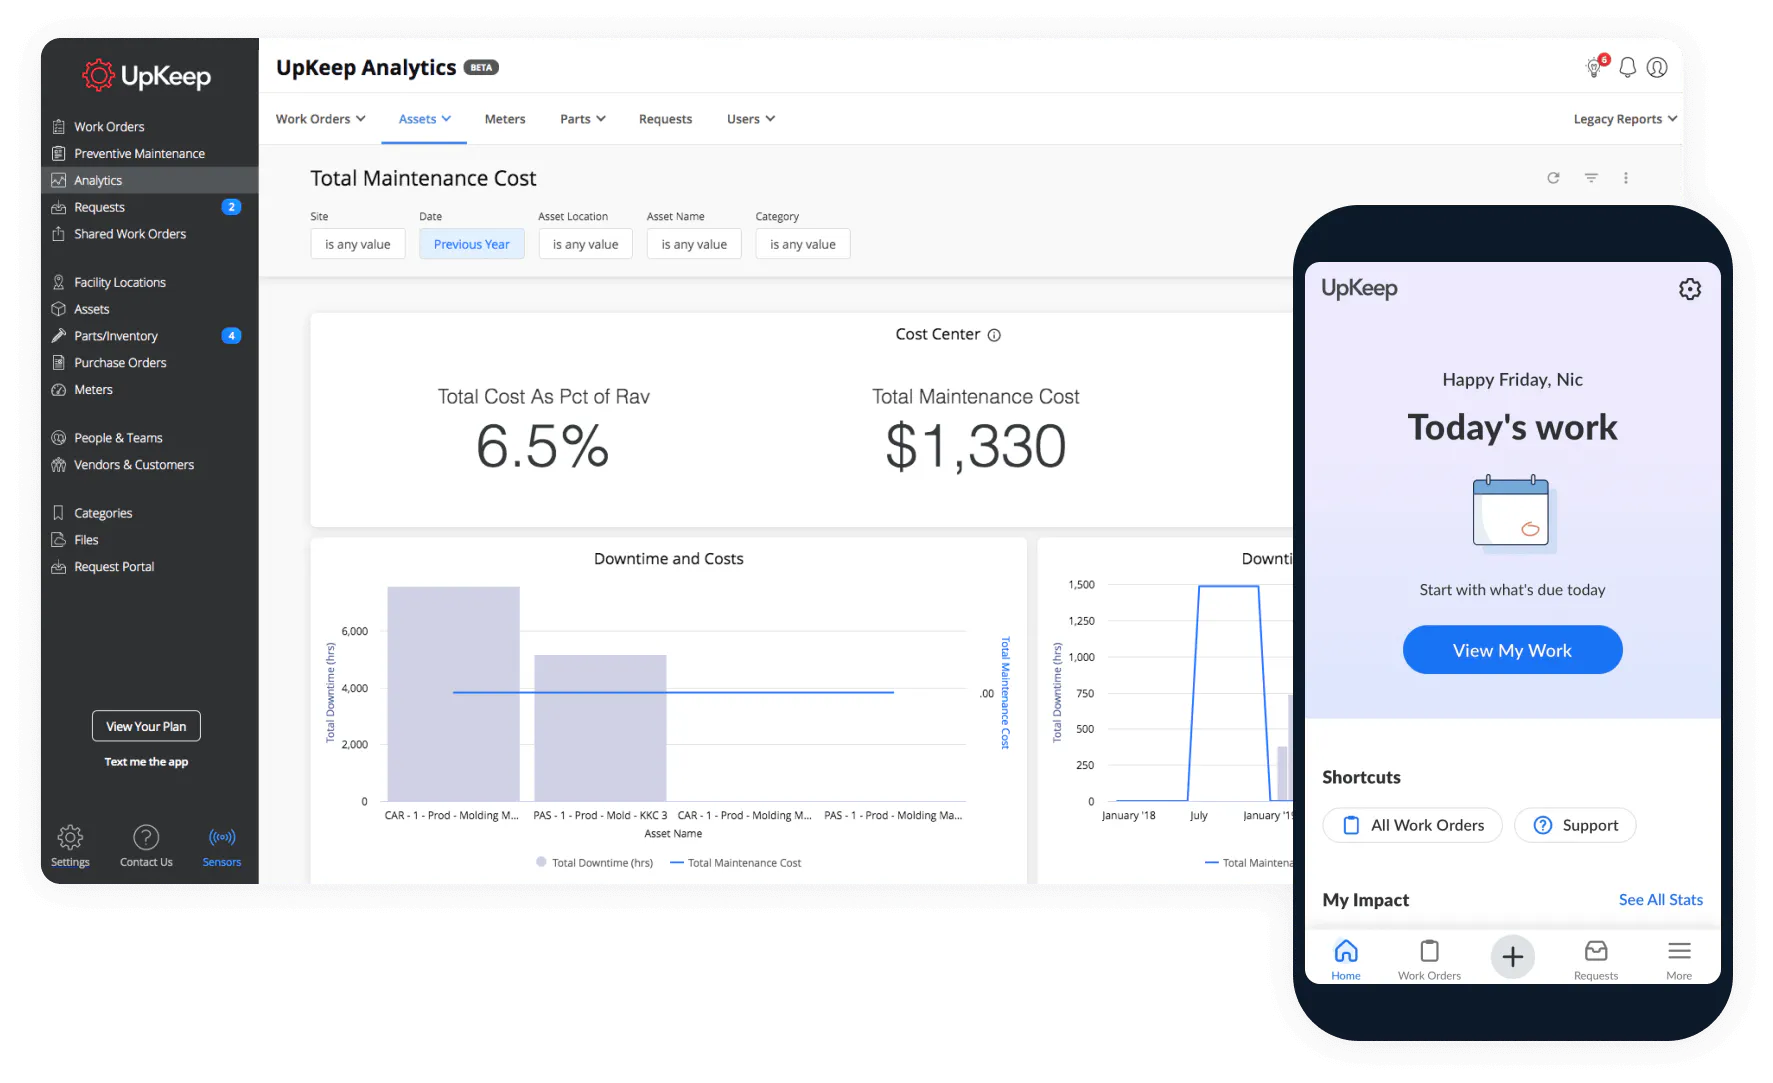Switch to the Meters analytics tab
The height and width of the screenshot is (1083, 1773).
[505, 119]
